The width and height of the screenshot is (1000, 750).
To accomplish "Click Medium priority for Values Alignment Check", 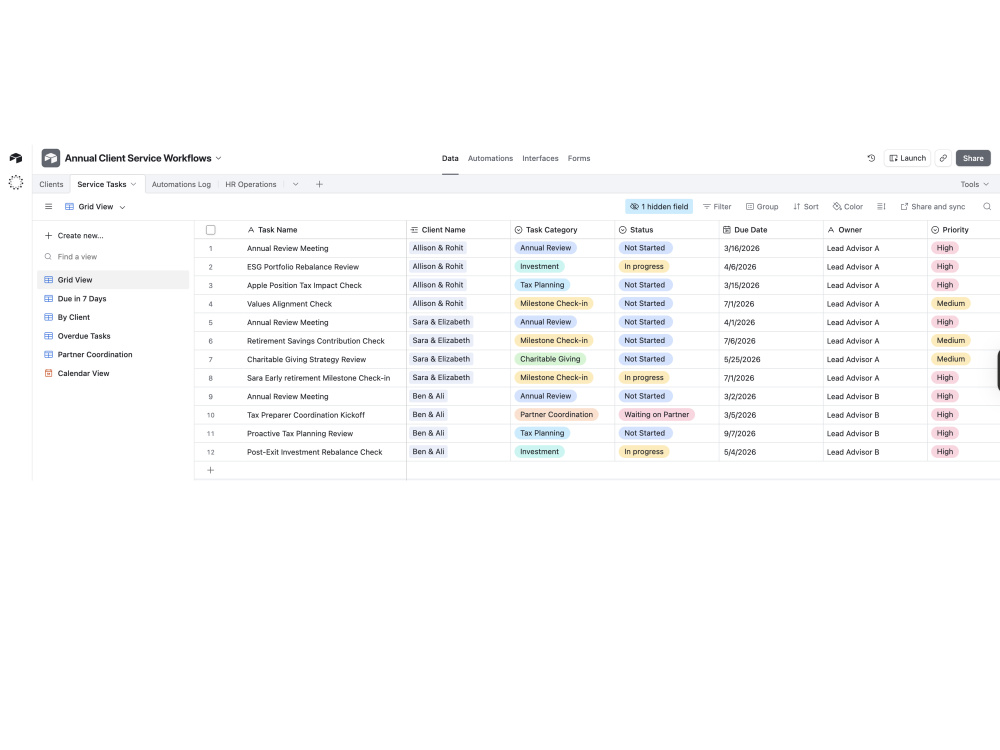I will (x=951, y=304).
